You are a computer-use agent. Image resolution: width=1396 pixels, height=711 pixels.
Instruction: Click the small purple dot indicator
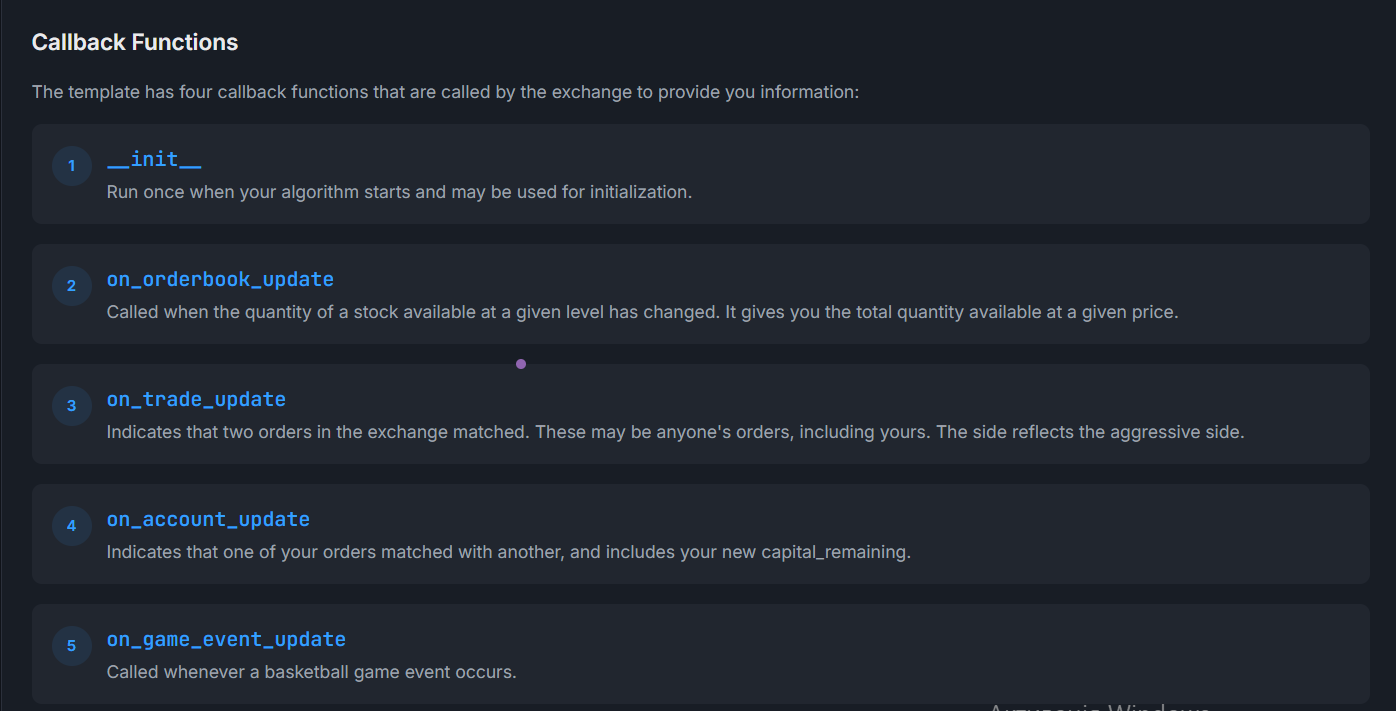pos(521,364)
